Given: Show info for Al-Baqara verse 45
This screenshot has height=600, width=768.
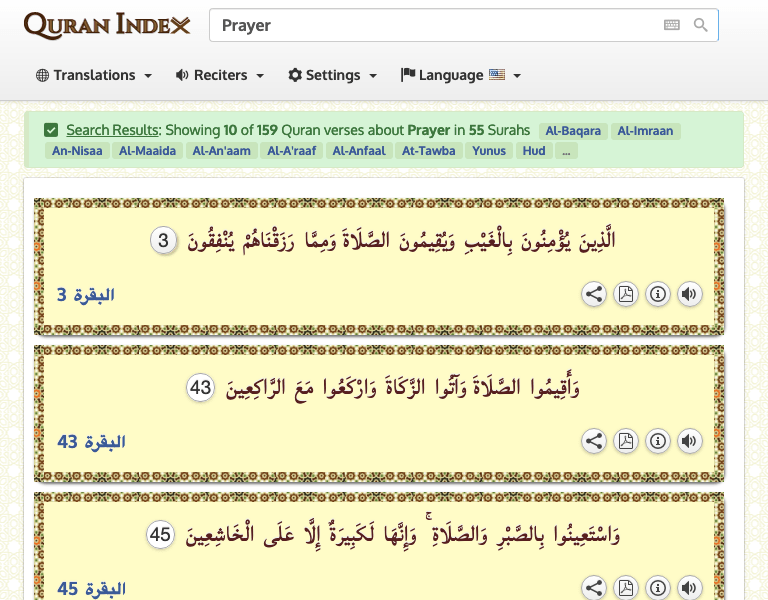Looking at the screenshot, I should tap(657, 588).
